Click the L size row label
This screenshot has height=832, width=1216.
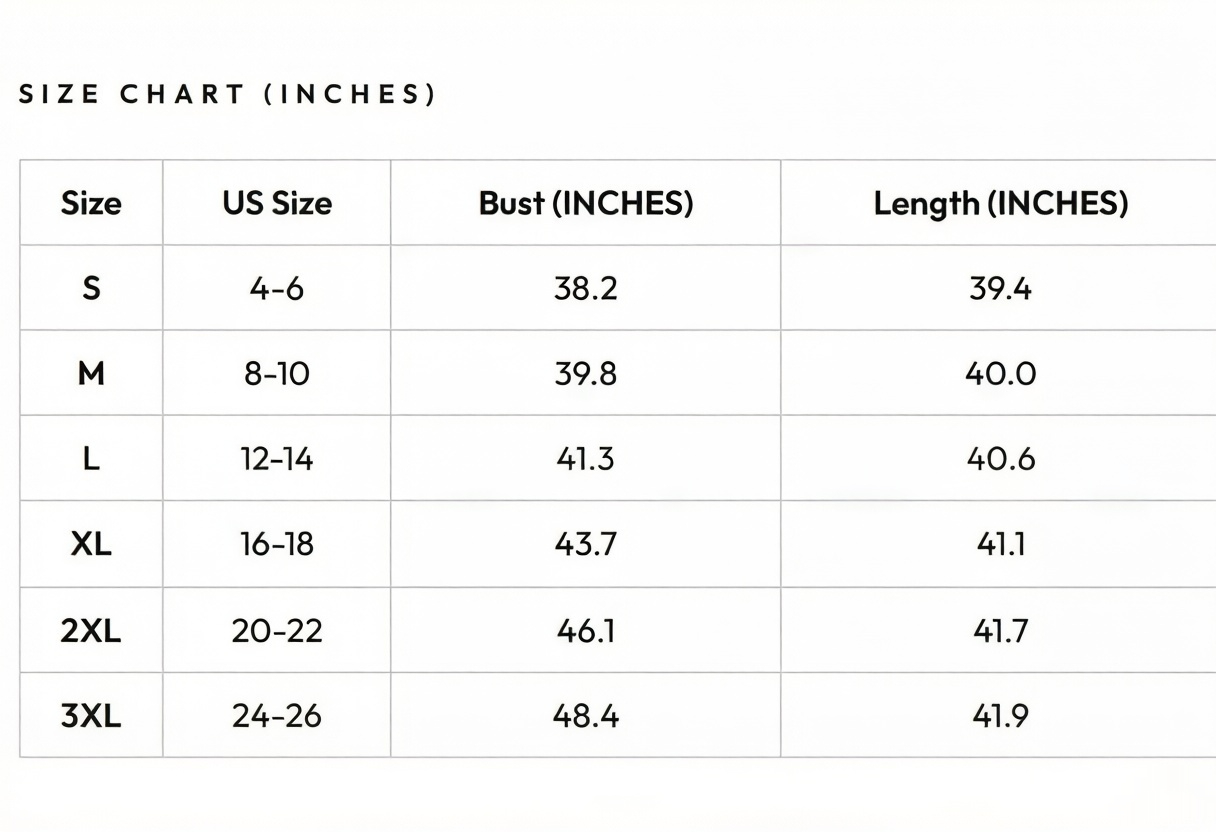pyautogui.click(x=91, y=459)
